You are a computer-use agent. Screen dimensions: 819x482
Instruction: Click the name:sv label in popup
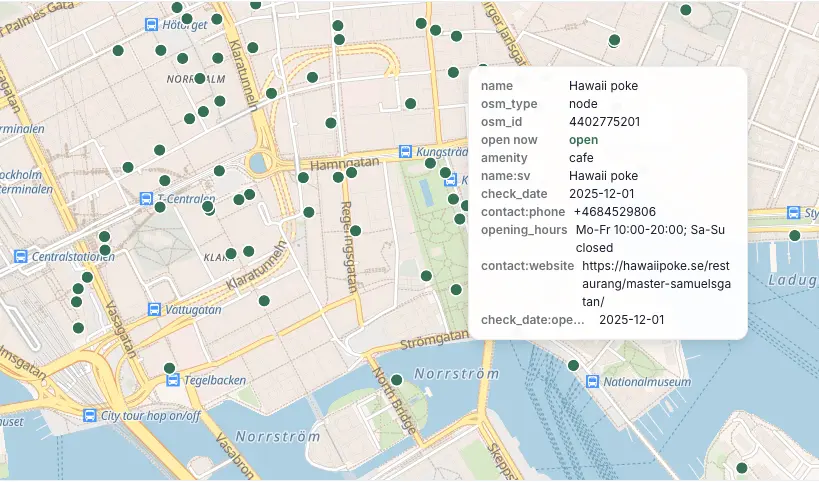(x=505, y=176)
